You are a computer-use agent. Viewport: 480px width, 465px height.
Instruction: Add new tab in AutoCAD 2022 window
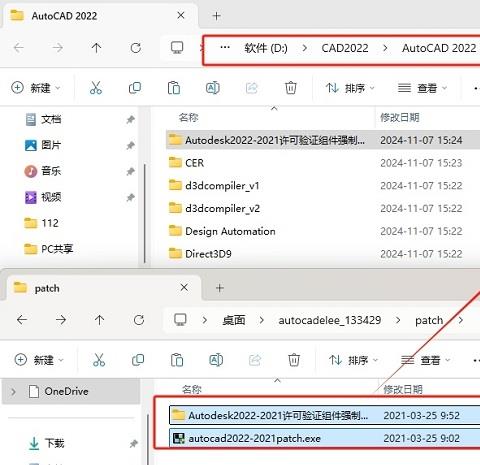coord(217,16)
